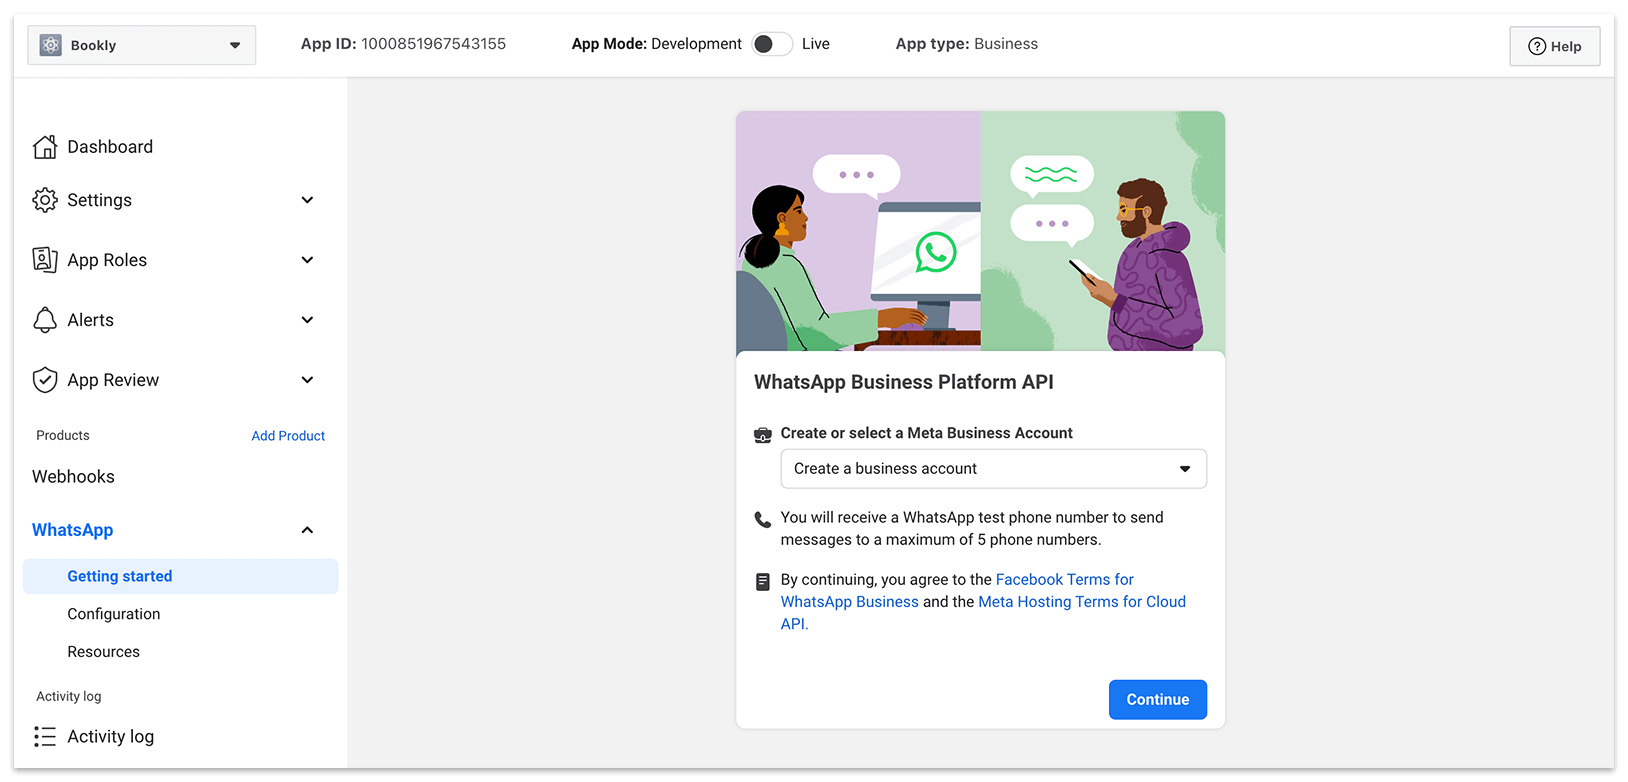This screenshot has height=782, width=1628.
Task: Toggle App Mode switch to Live
Action: (772, 44)
